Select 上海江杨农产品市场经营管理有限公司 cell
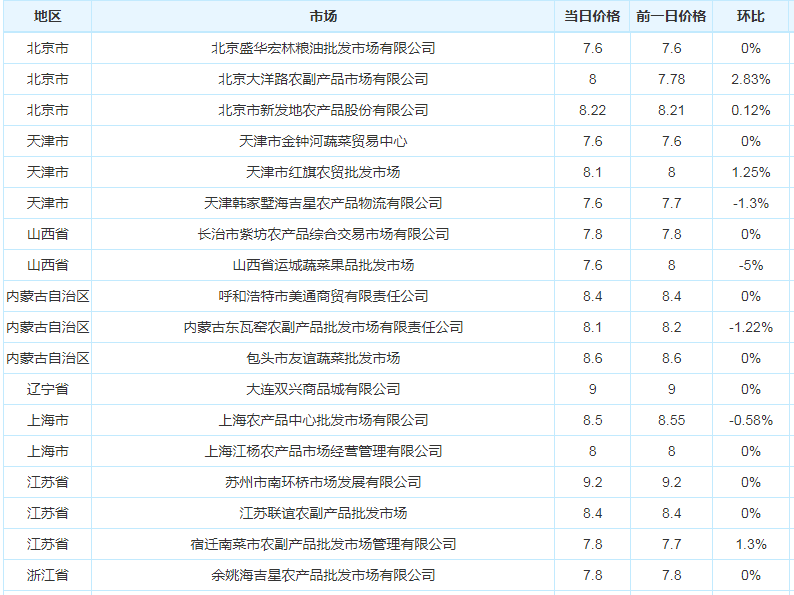This screenshot has height=595, width=794. pyautogui.click(x=323, y=451)
